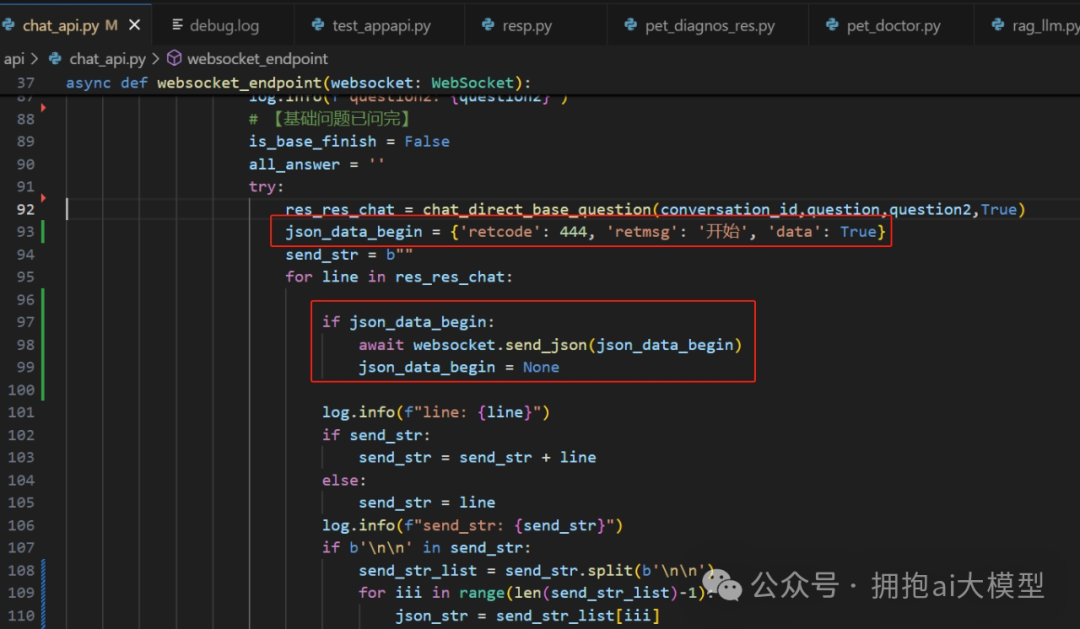This screenshot has height=629, width=1080.
Task: Click the debug.log tab file icon
Action: coord(177,25)
